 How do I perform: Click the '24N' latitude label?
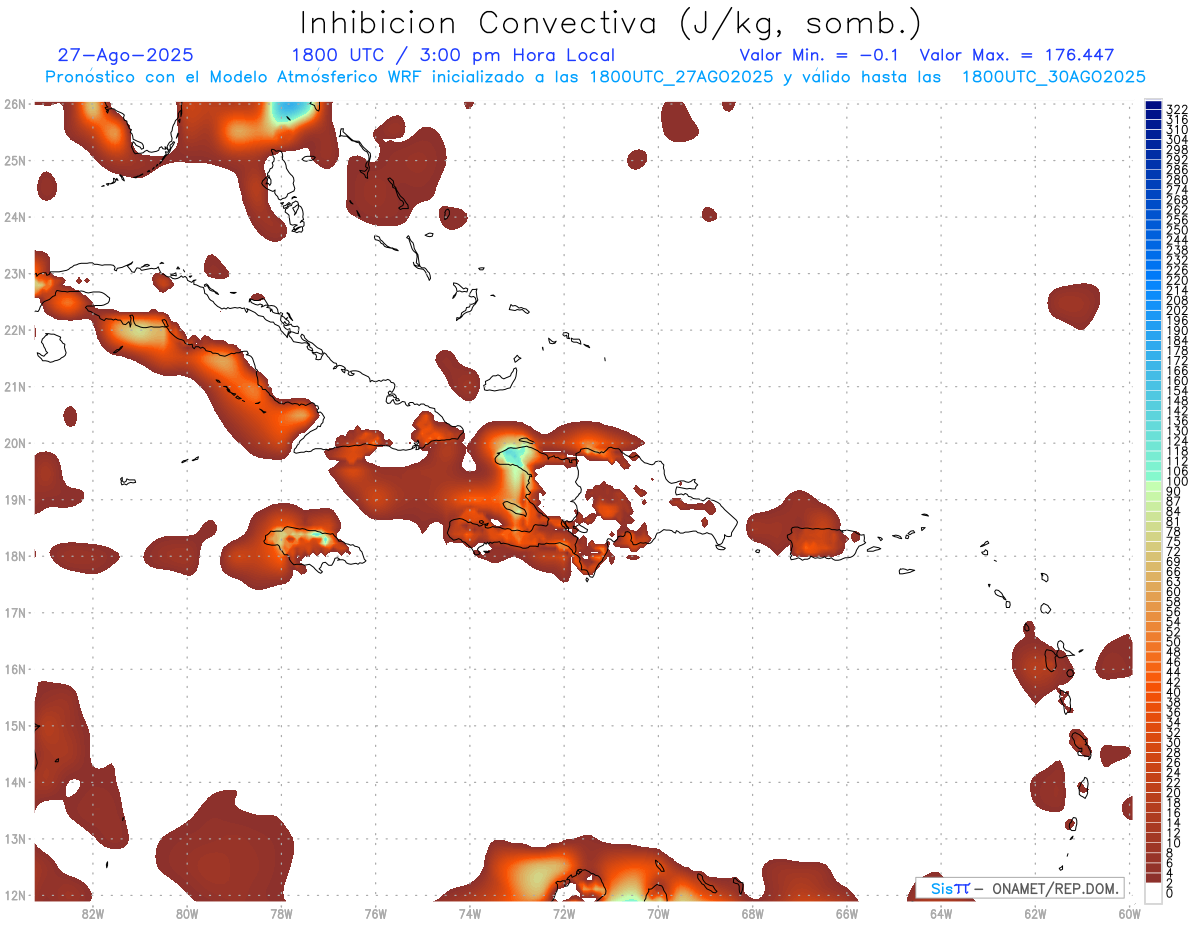(14, 216)
